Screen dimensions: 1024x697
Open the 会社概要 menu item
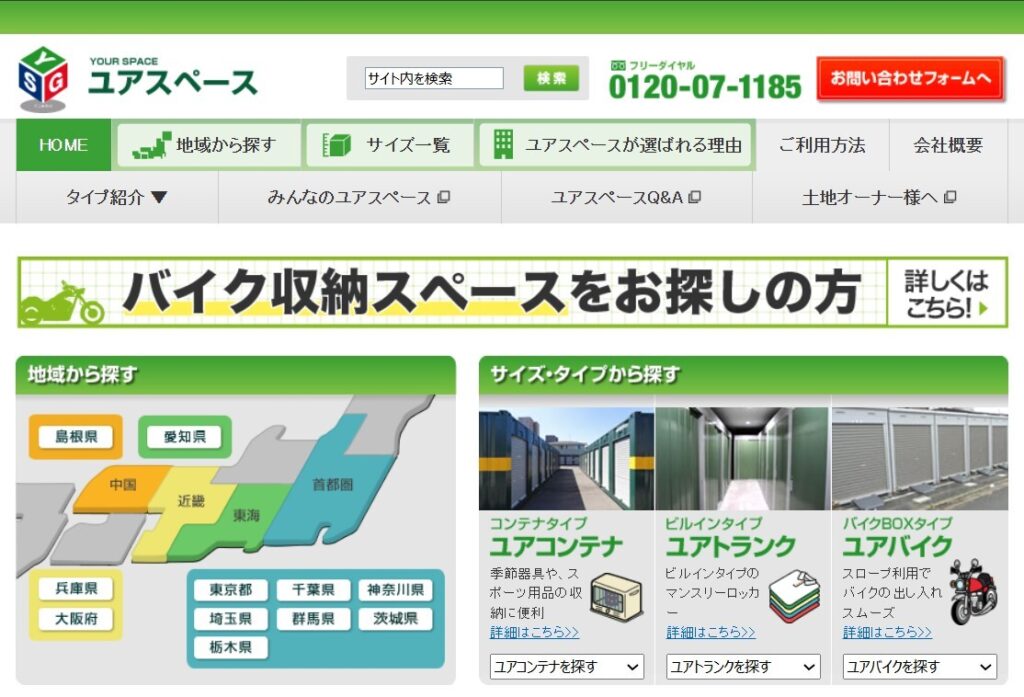point(948,144)
